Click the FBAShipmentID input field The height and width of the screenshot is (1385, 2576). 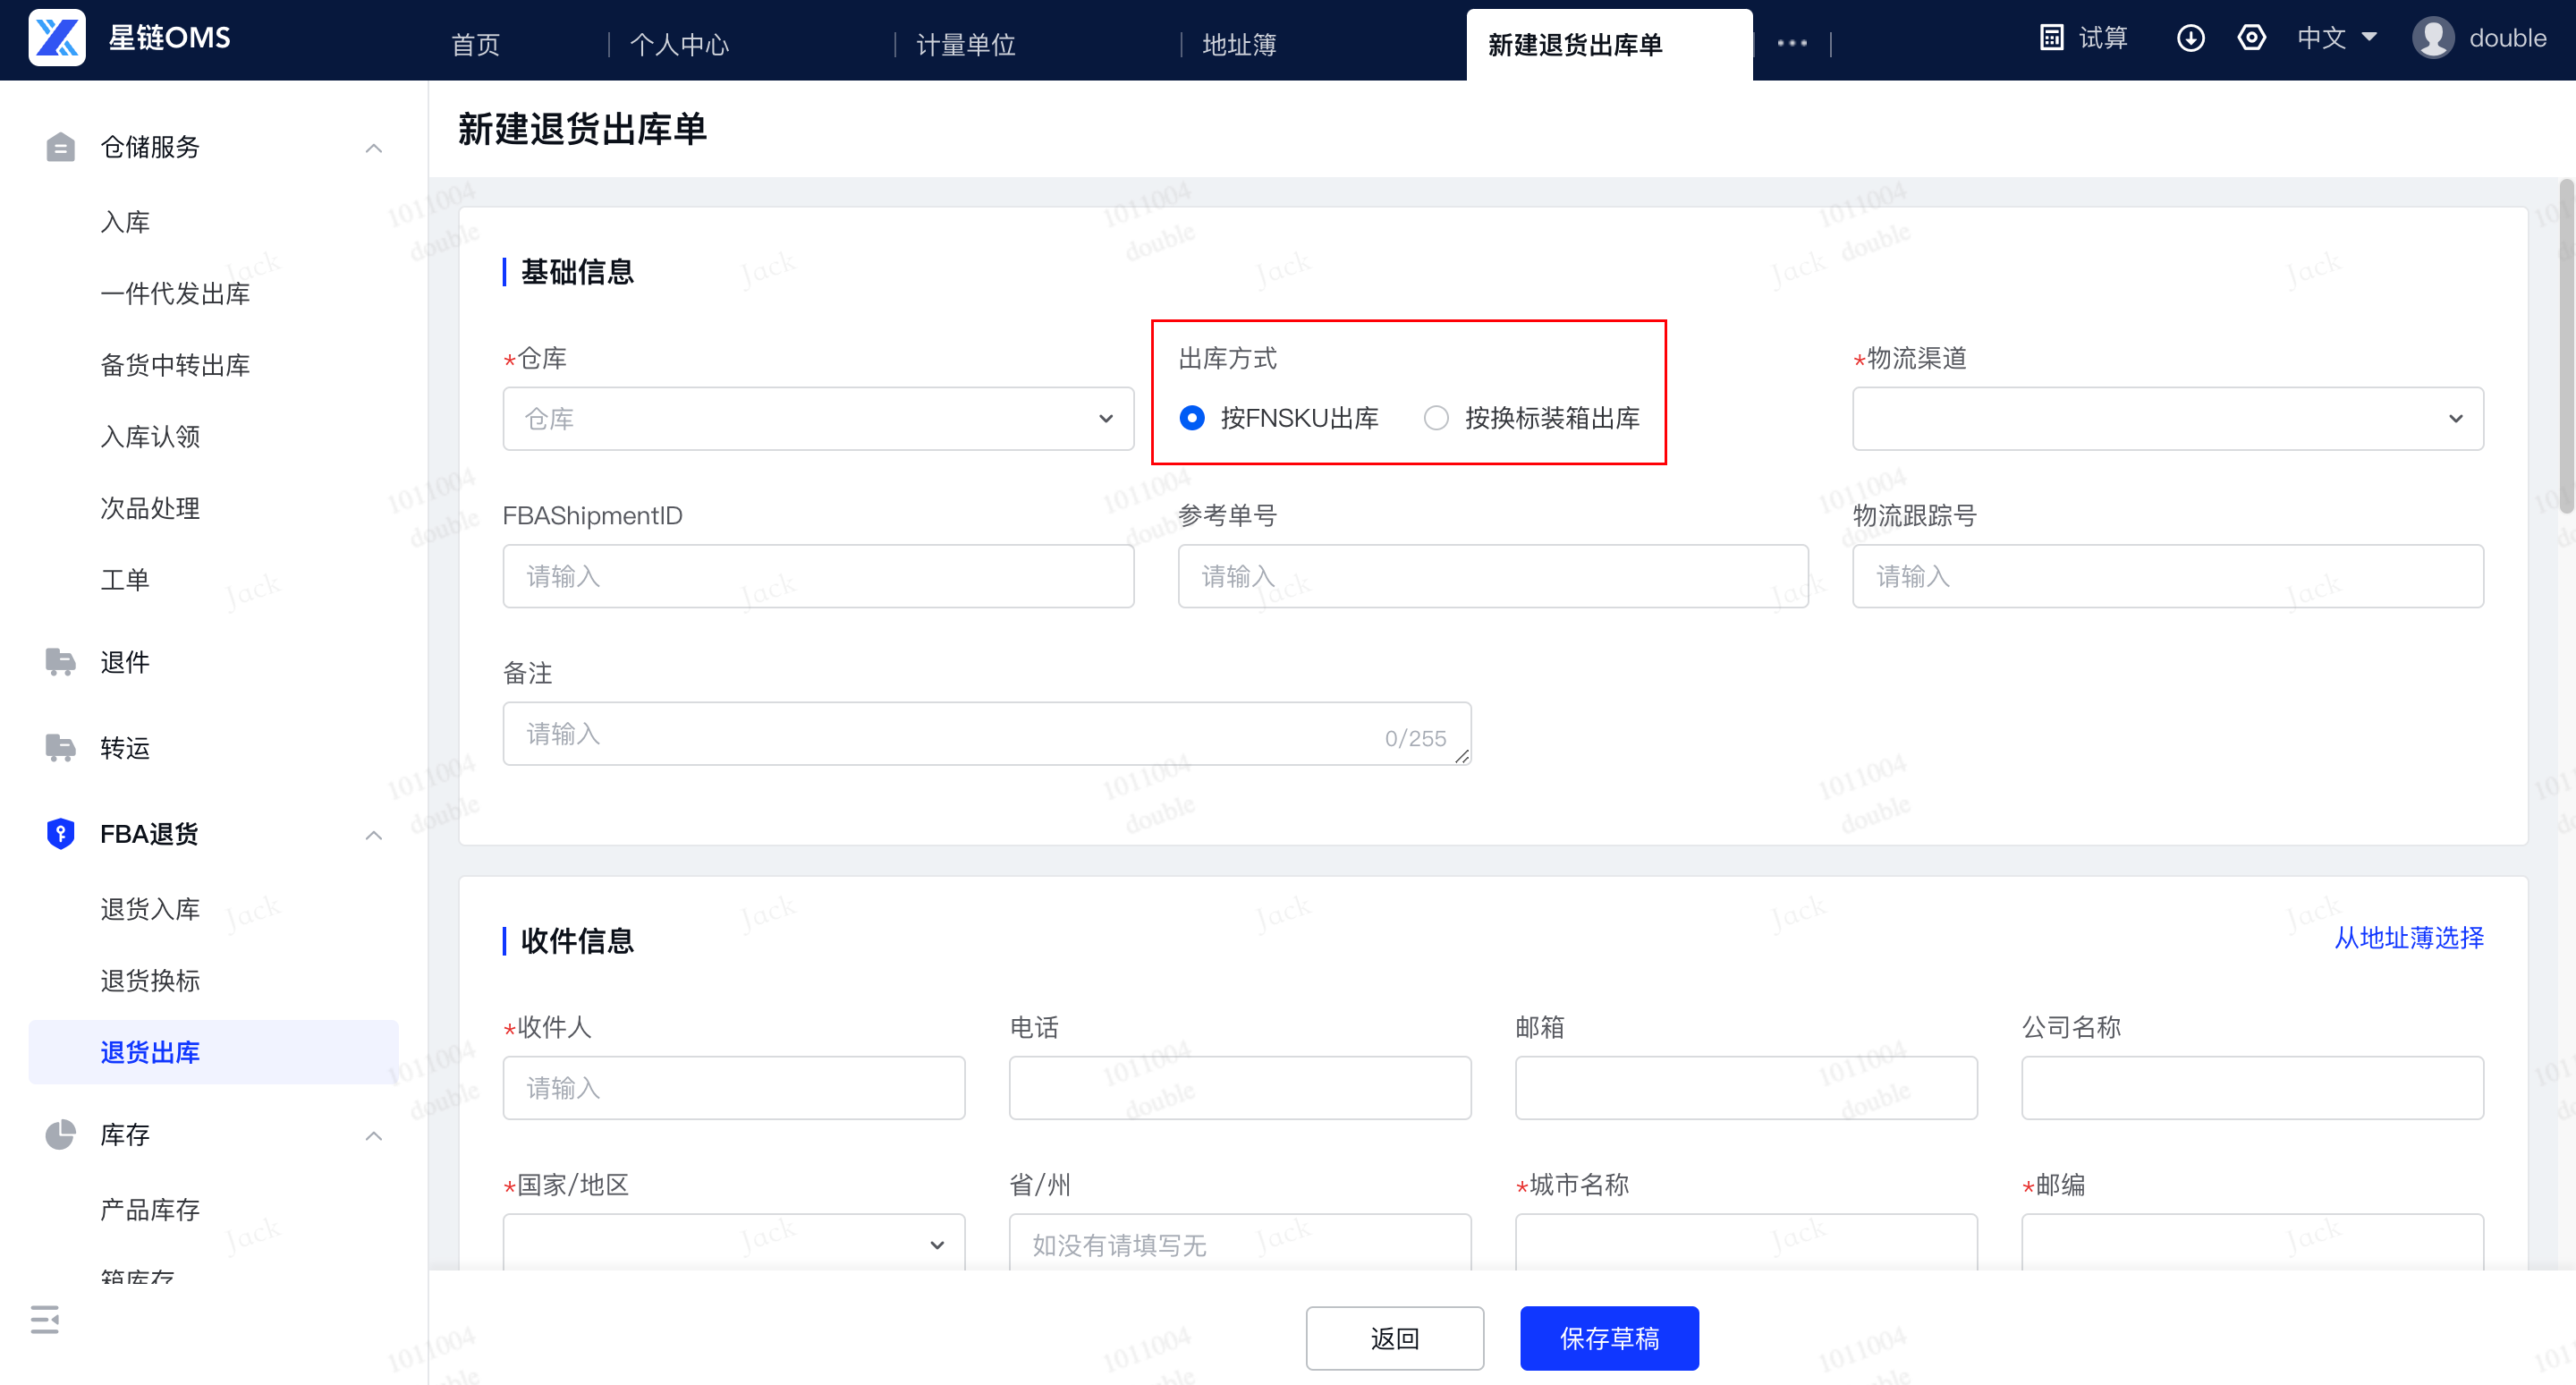click(x=818, y=576)
